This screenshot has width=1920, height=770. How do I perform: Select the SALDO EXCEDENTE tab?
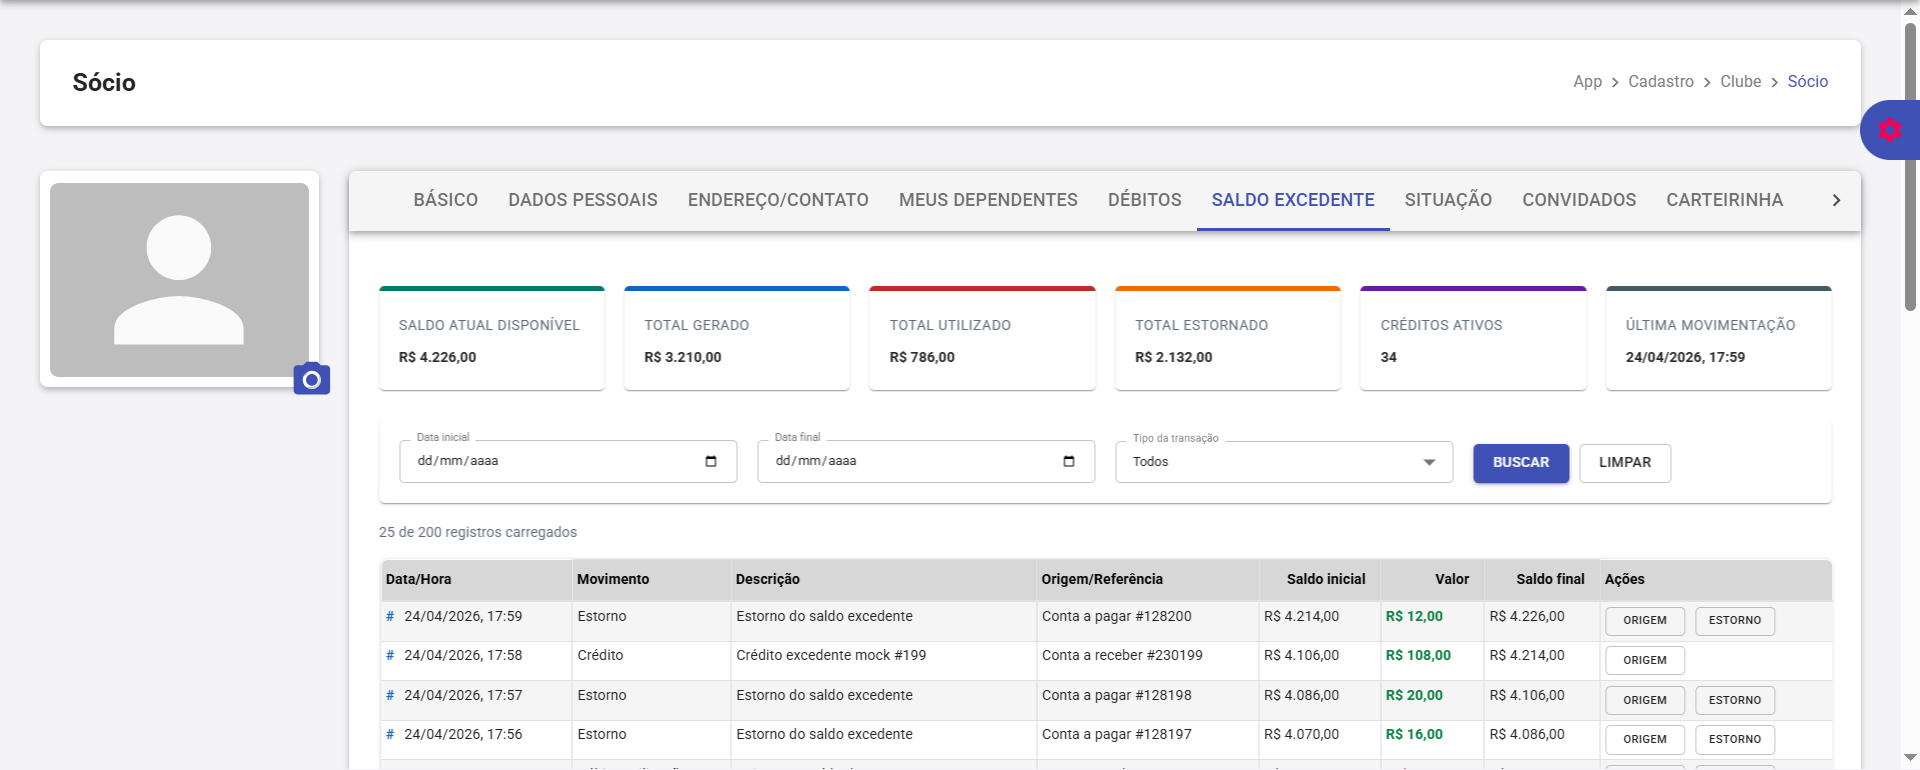click(1293, 200)
